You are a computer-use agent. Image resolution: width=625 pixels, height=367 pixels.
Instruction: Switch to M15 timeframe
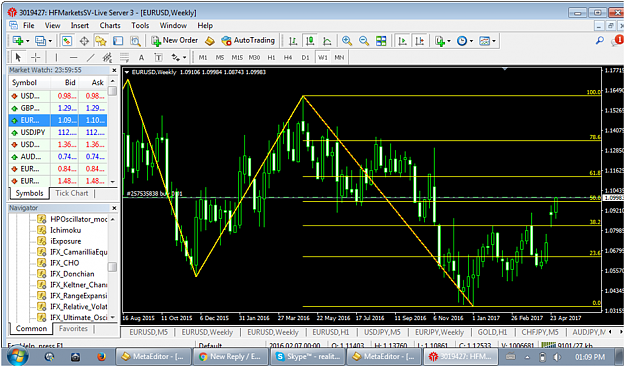[237, 57]
